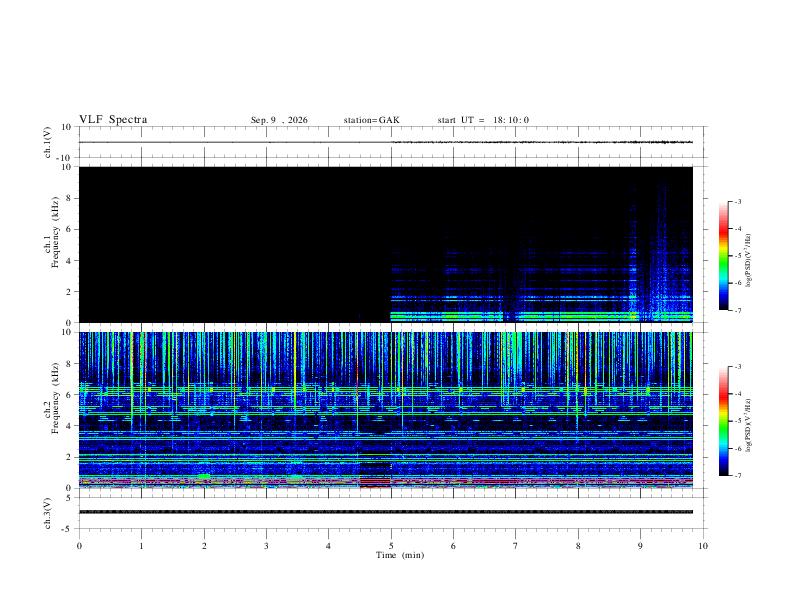
Task: Click the green patch near minute 2 in ch.2
Action: tap(204, 476)
